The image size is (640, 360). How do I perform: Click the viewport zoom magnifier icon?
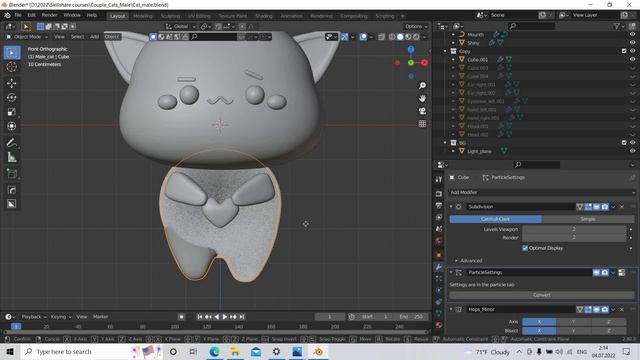tap(422, 85)
